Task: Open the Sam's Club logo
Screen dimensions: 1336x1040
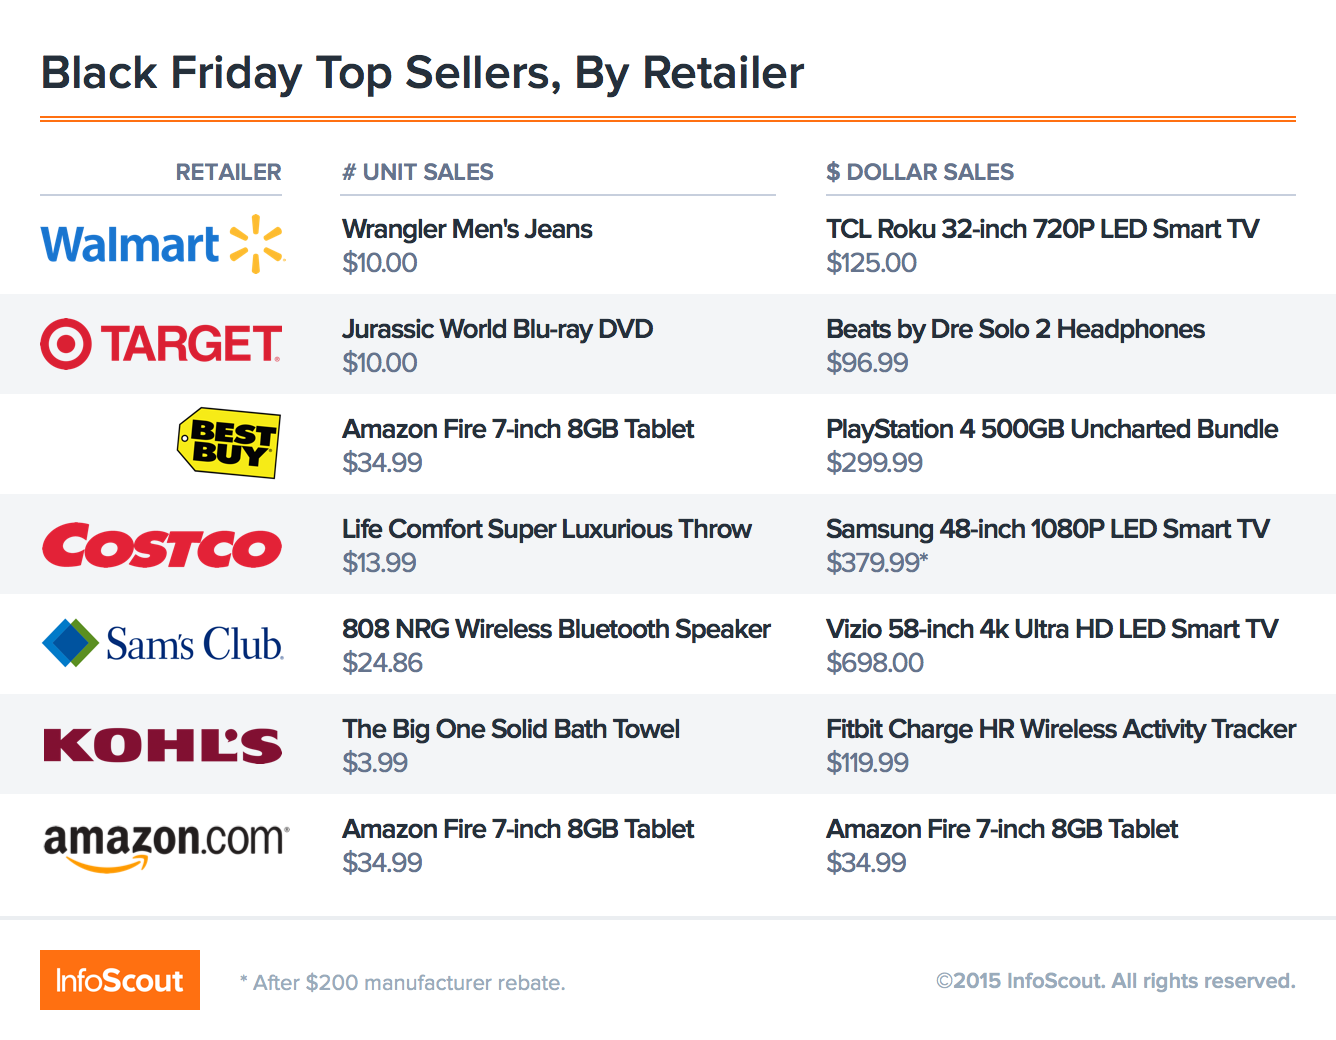Action: tap(162, 643)
